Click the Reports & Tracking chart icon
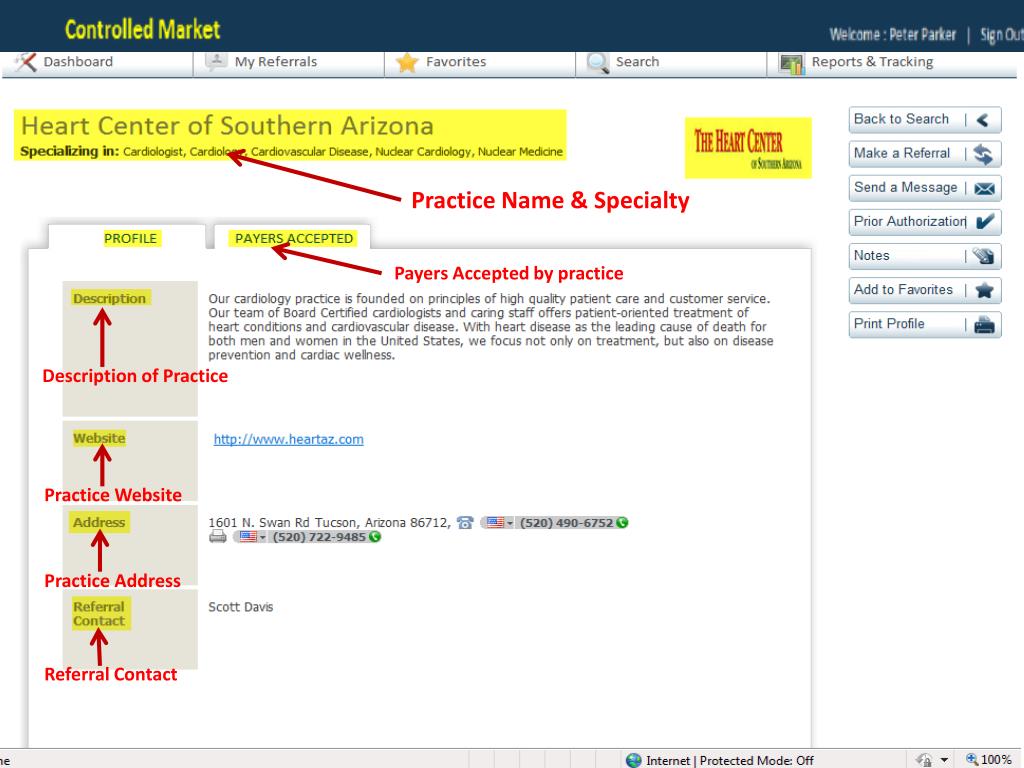This screenshot has width=1024, height=768. coord(792,63)
